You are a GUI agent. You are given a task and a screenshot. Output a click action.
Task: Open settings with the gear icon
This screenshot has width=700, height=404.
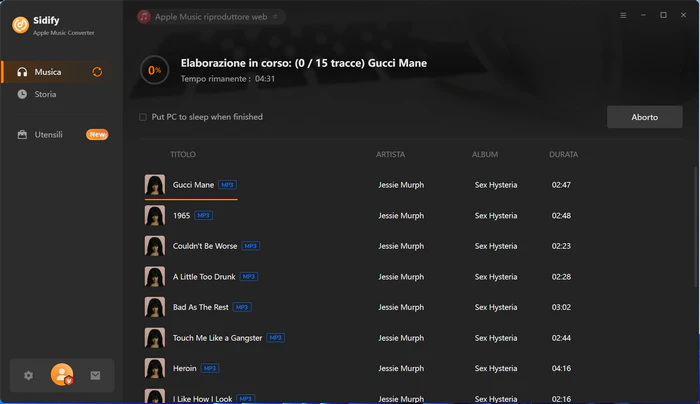[x=29, y=375]
